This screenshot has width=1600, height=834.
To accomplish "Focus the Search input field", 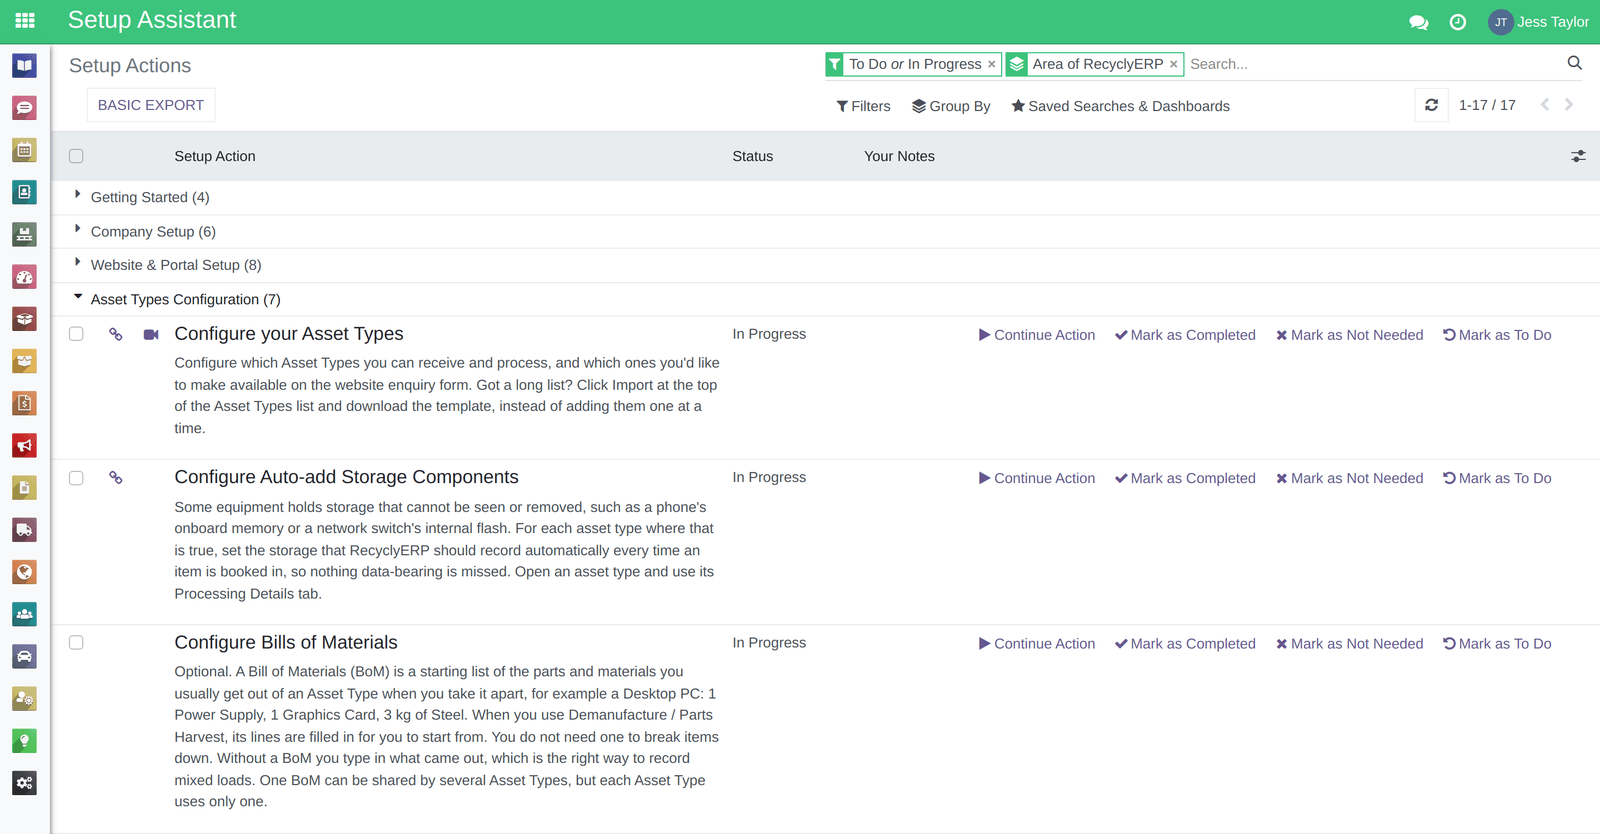I will pos(1373,64).
